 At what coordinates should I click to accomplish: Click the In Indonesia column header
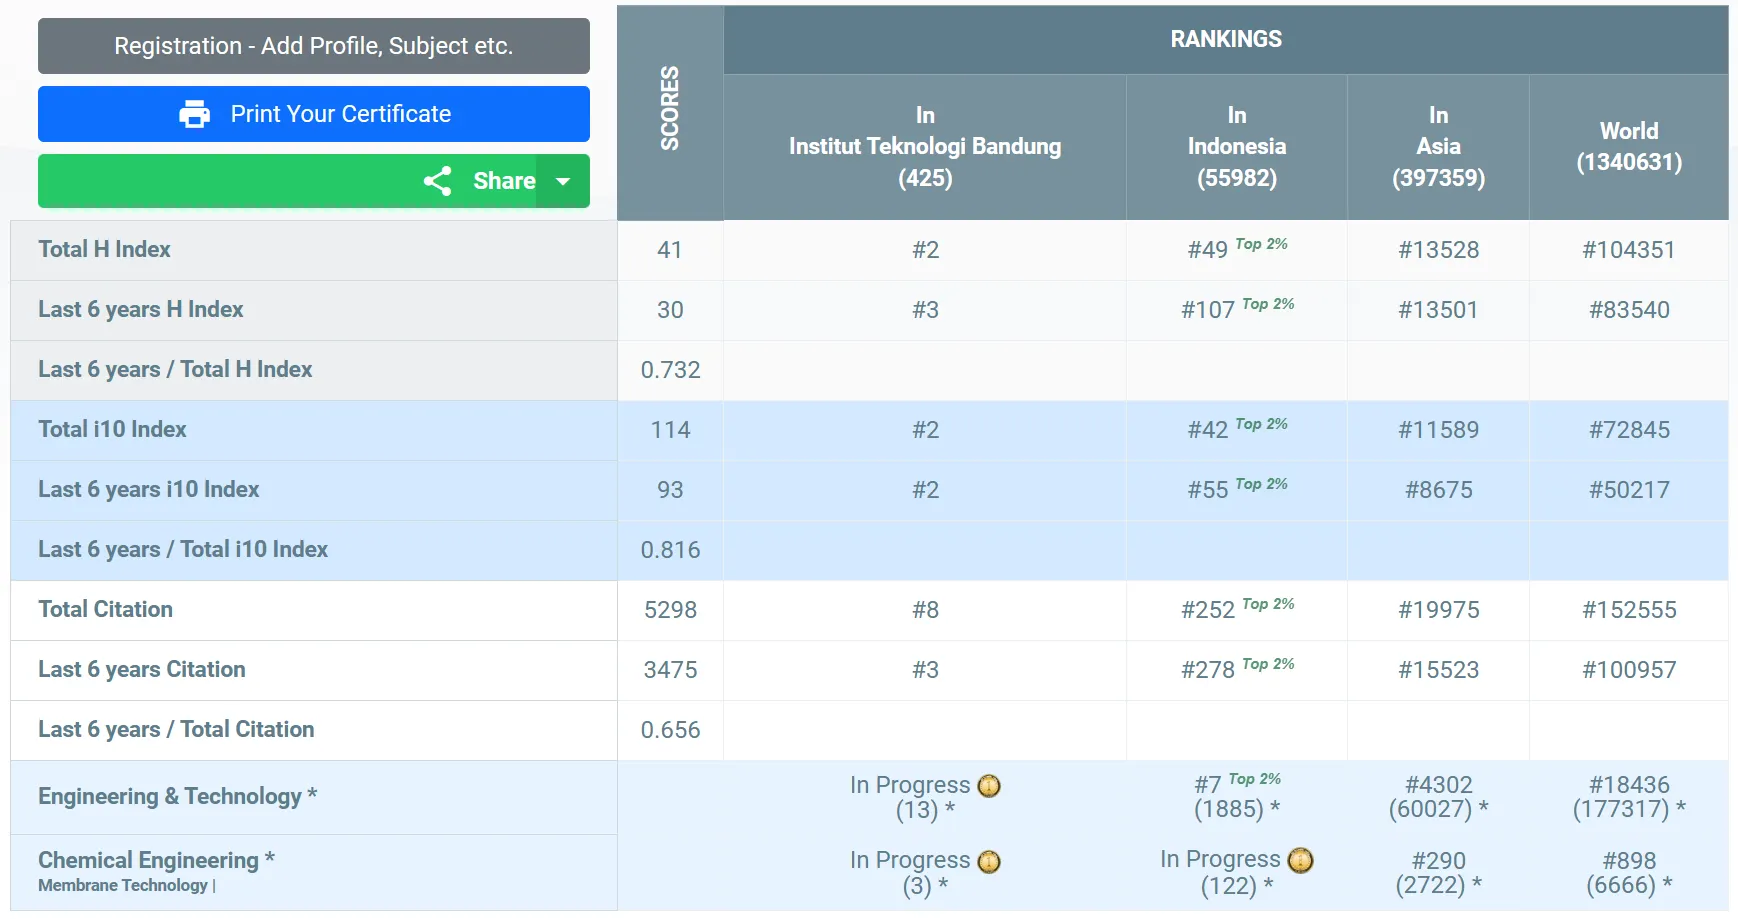[x=1236, y=146]
